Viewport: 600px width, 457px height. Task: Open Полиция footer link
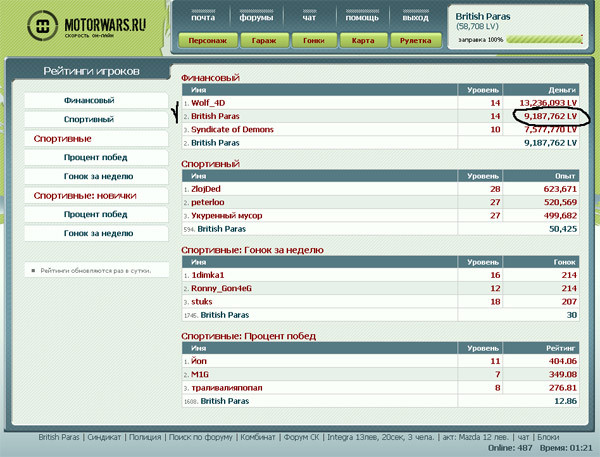(x=145, y=437)
